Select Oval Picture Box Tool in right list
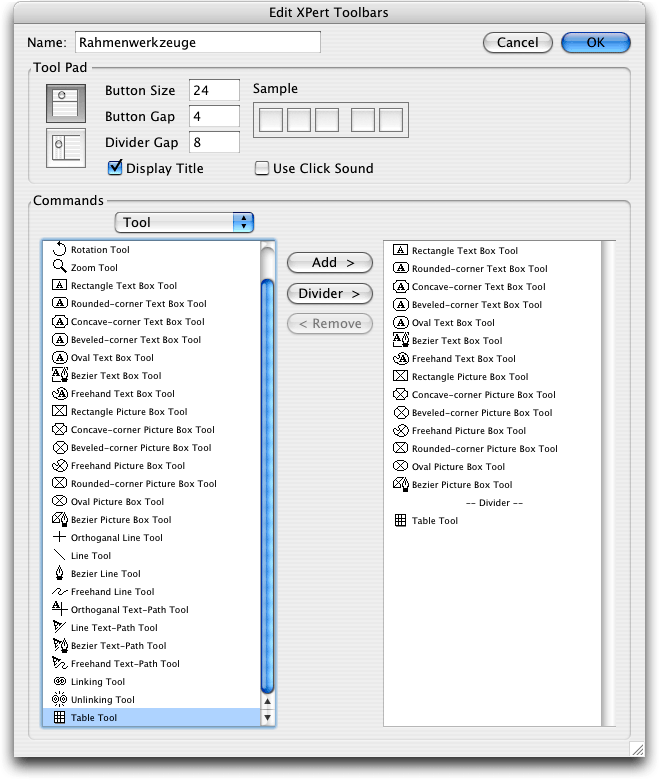The image size is (659, 780). (x=492, y=467)
